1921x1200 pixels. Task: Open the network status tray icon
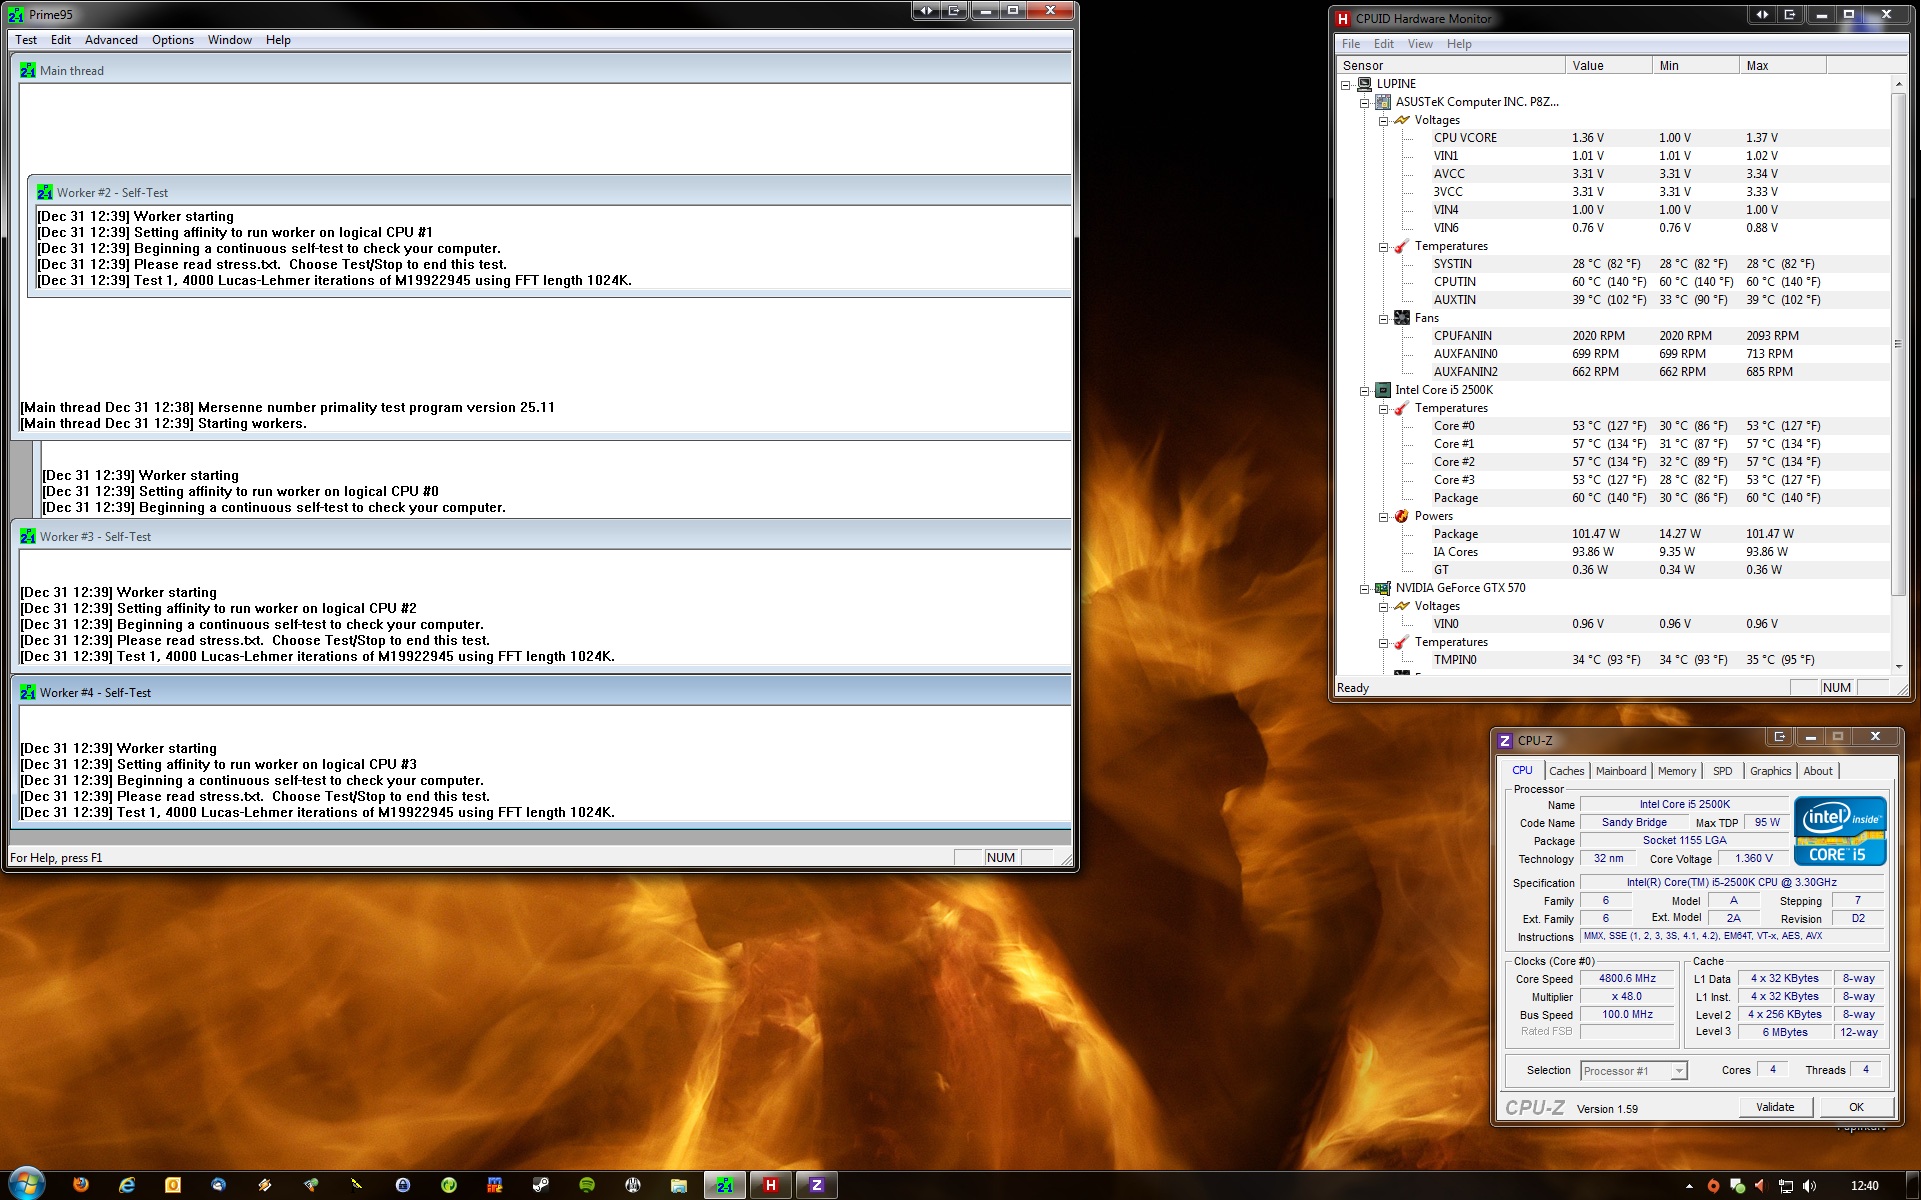(x=1785, y=1186)
